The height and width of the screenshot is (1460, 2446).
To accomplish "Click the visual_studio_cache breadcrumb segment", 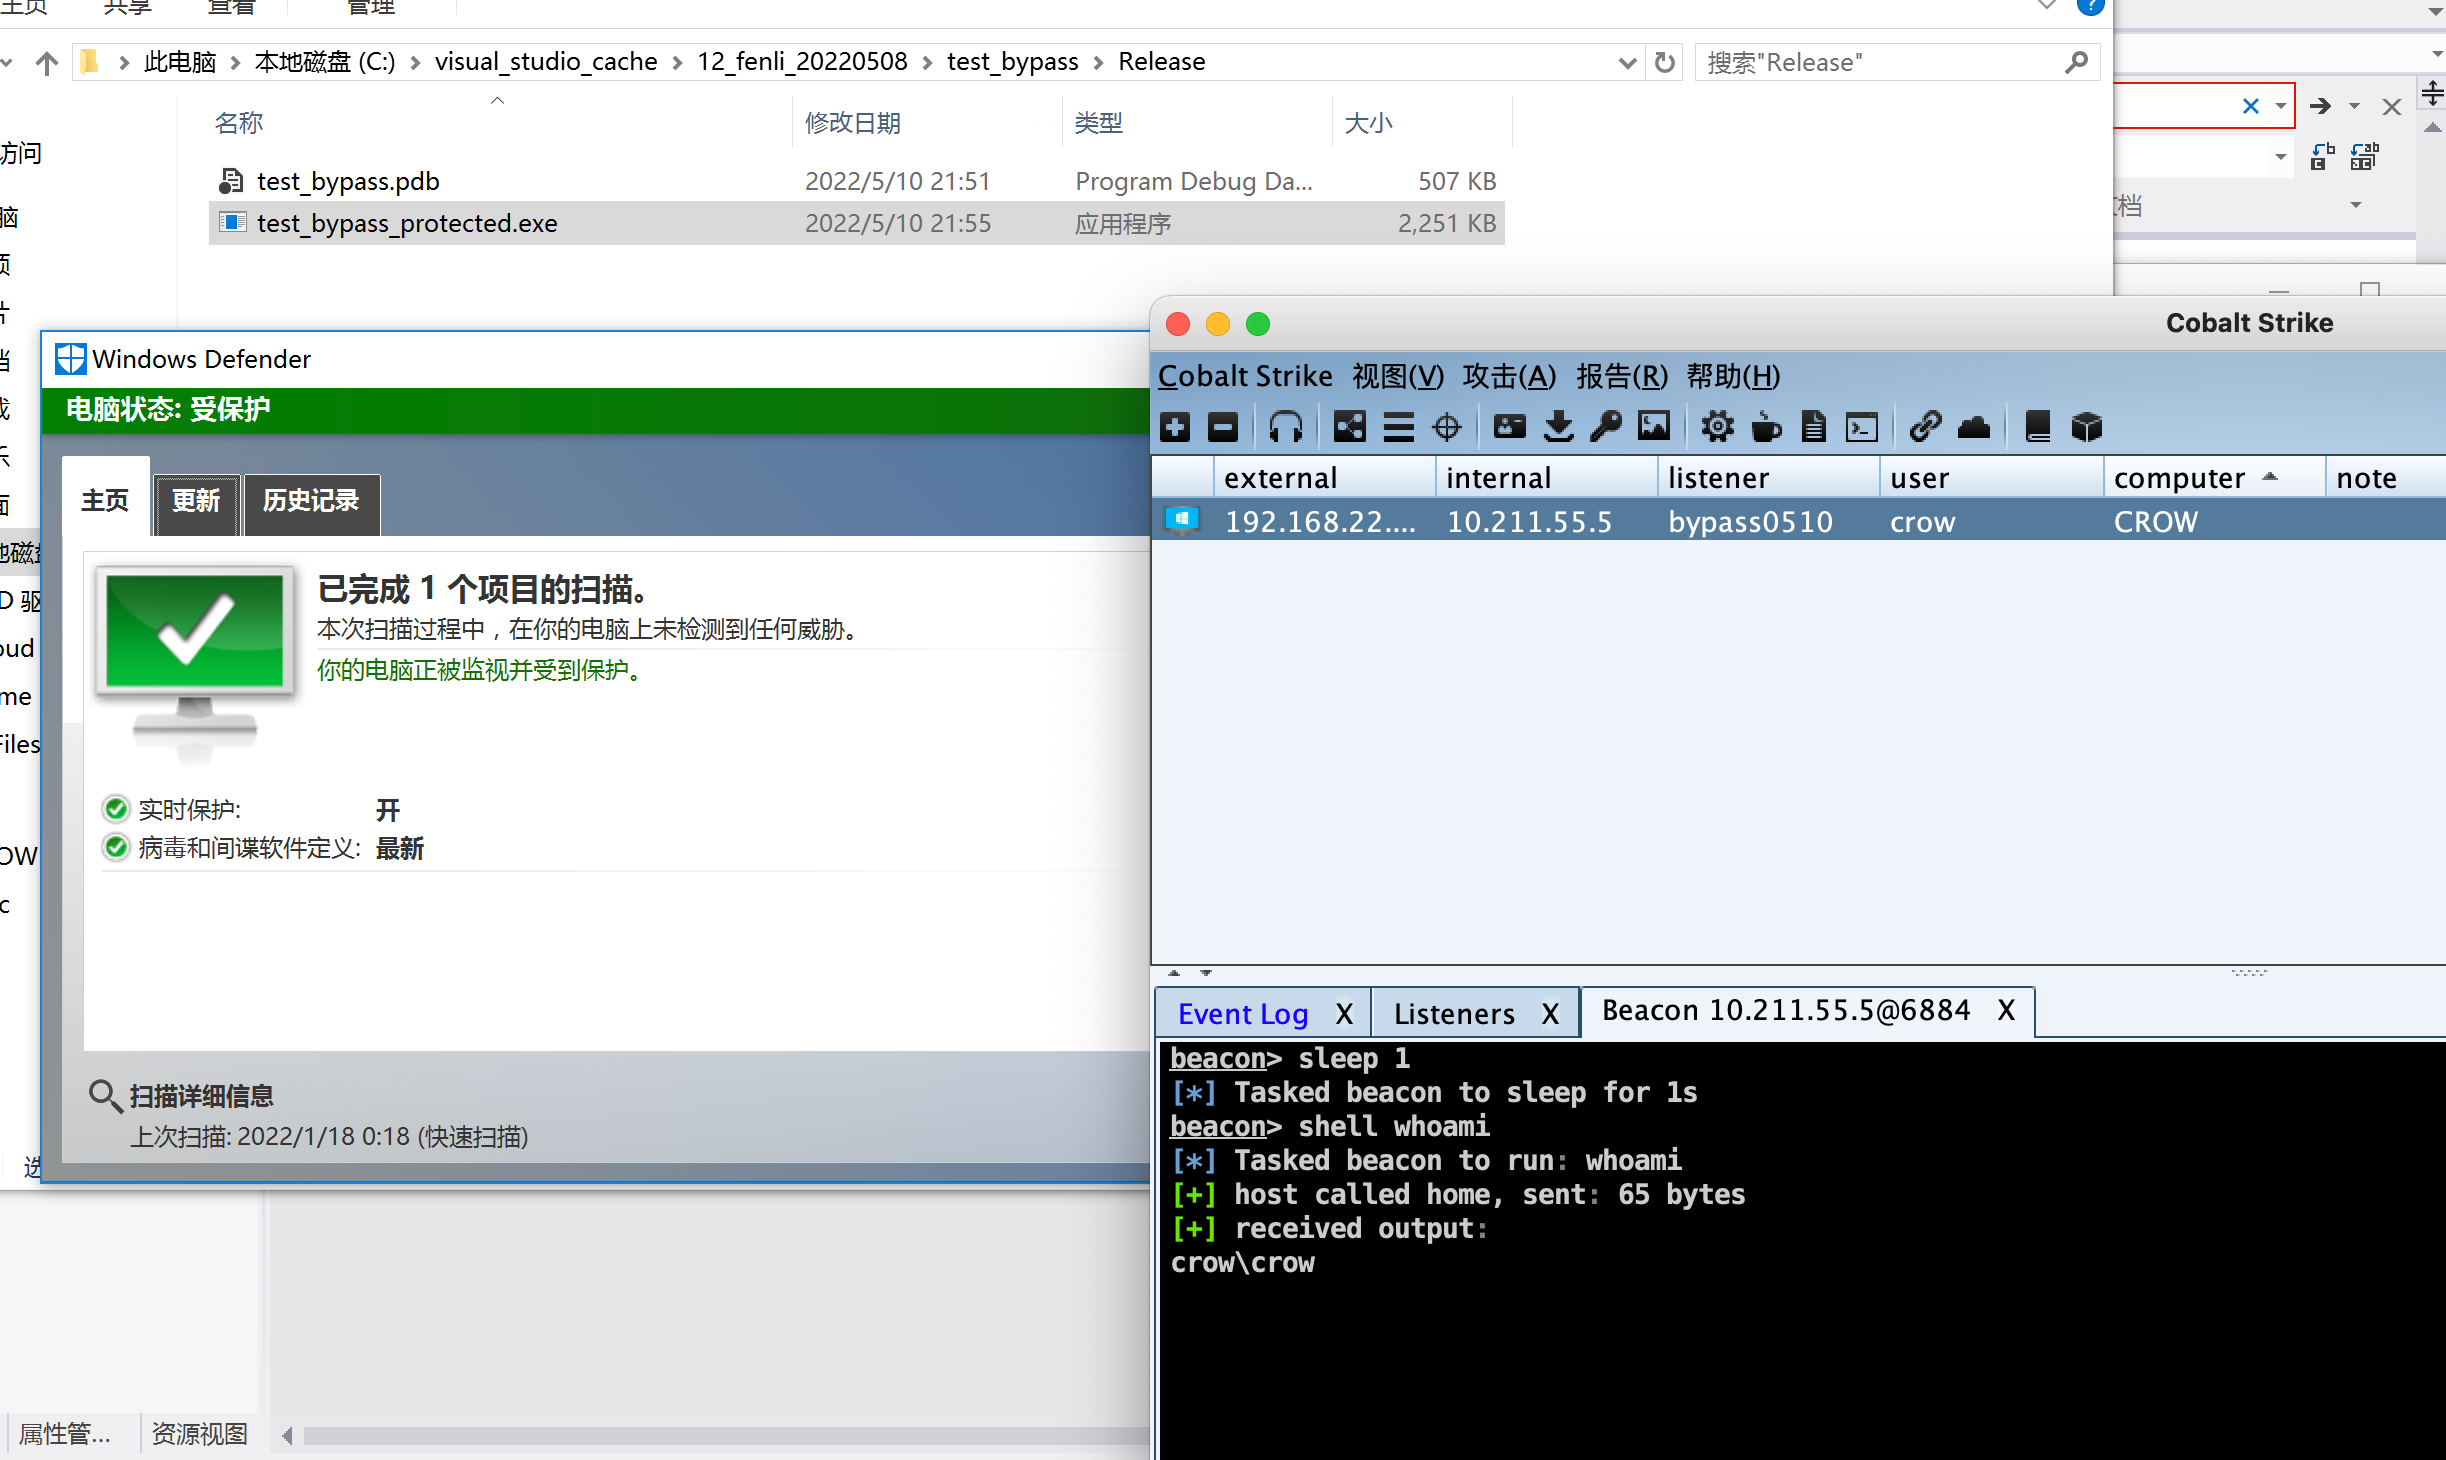I will tap(546, 62).
